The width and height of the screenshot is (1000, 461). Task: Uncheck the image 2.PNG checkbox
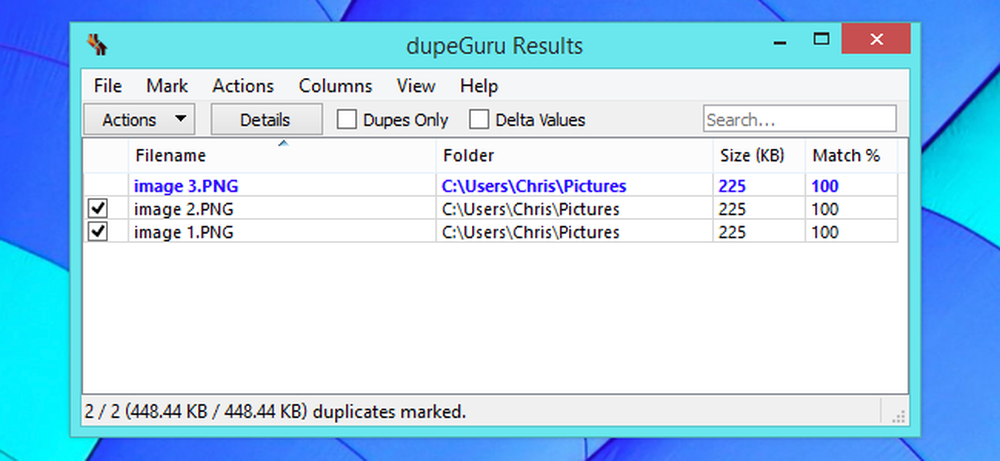click(98, 208)
